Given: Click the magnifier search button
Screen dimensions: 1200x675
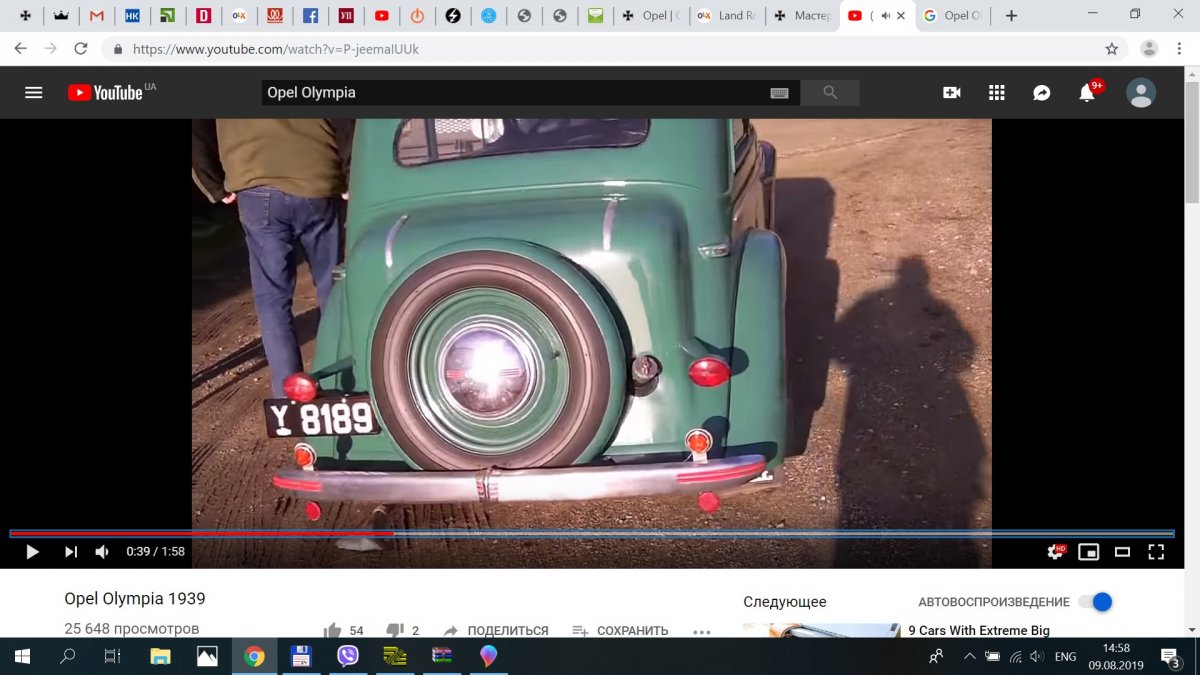Looking at the screenshot, I should click(830, 92).
